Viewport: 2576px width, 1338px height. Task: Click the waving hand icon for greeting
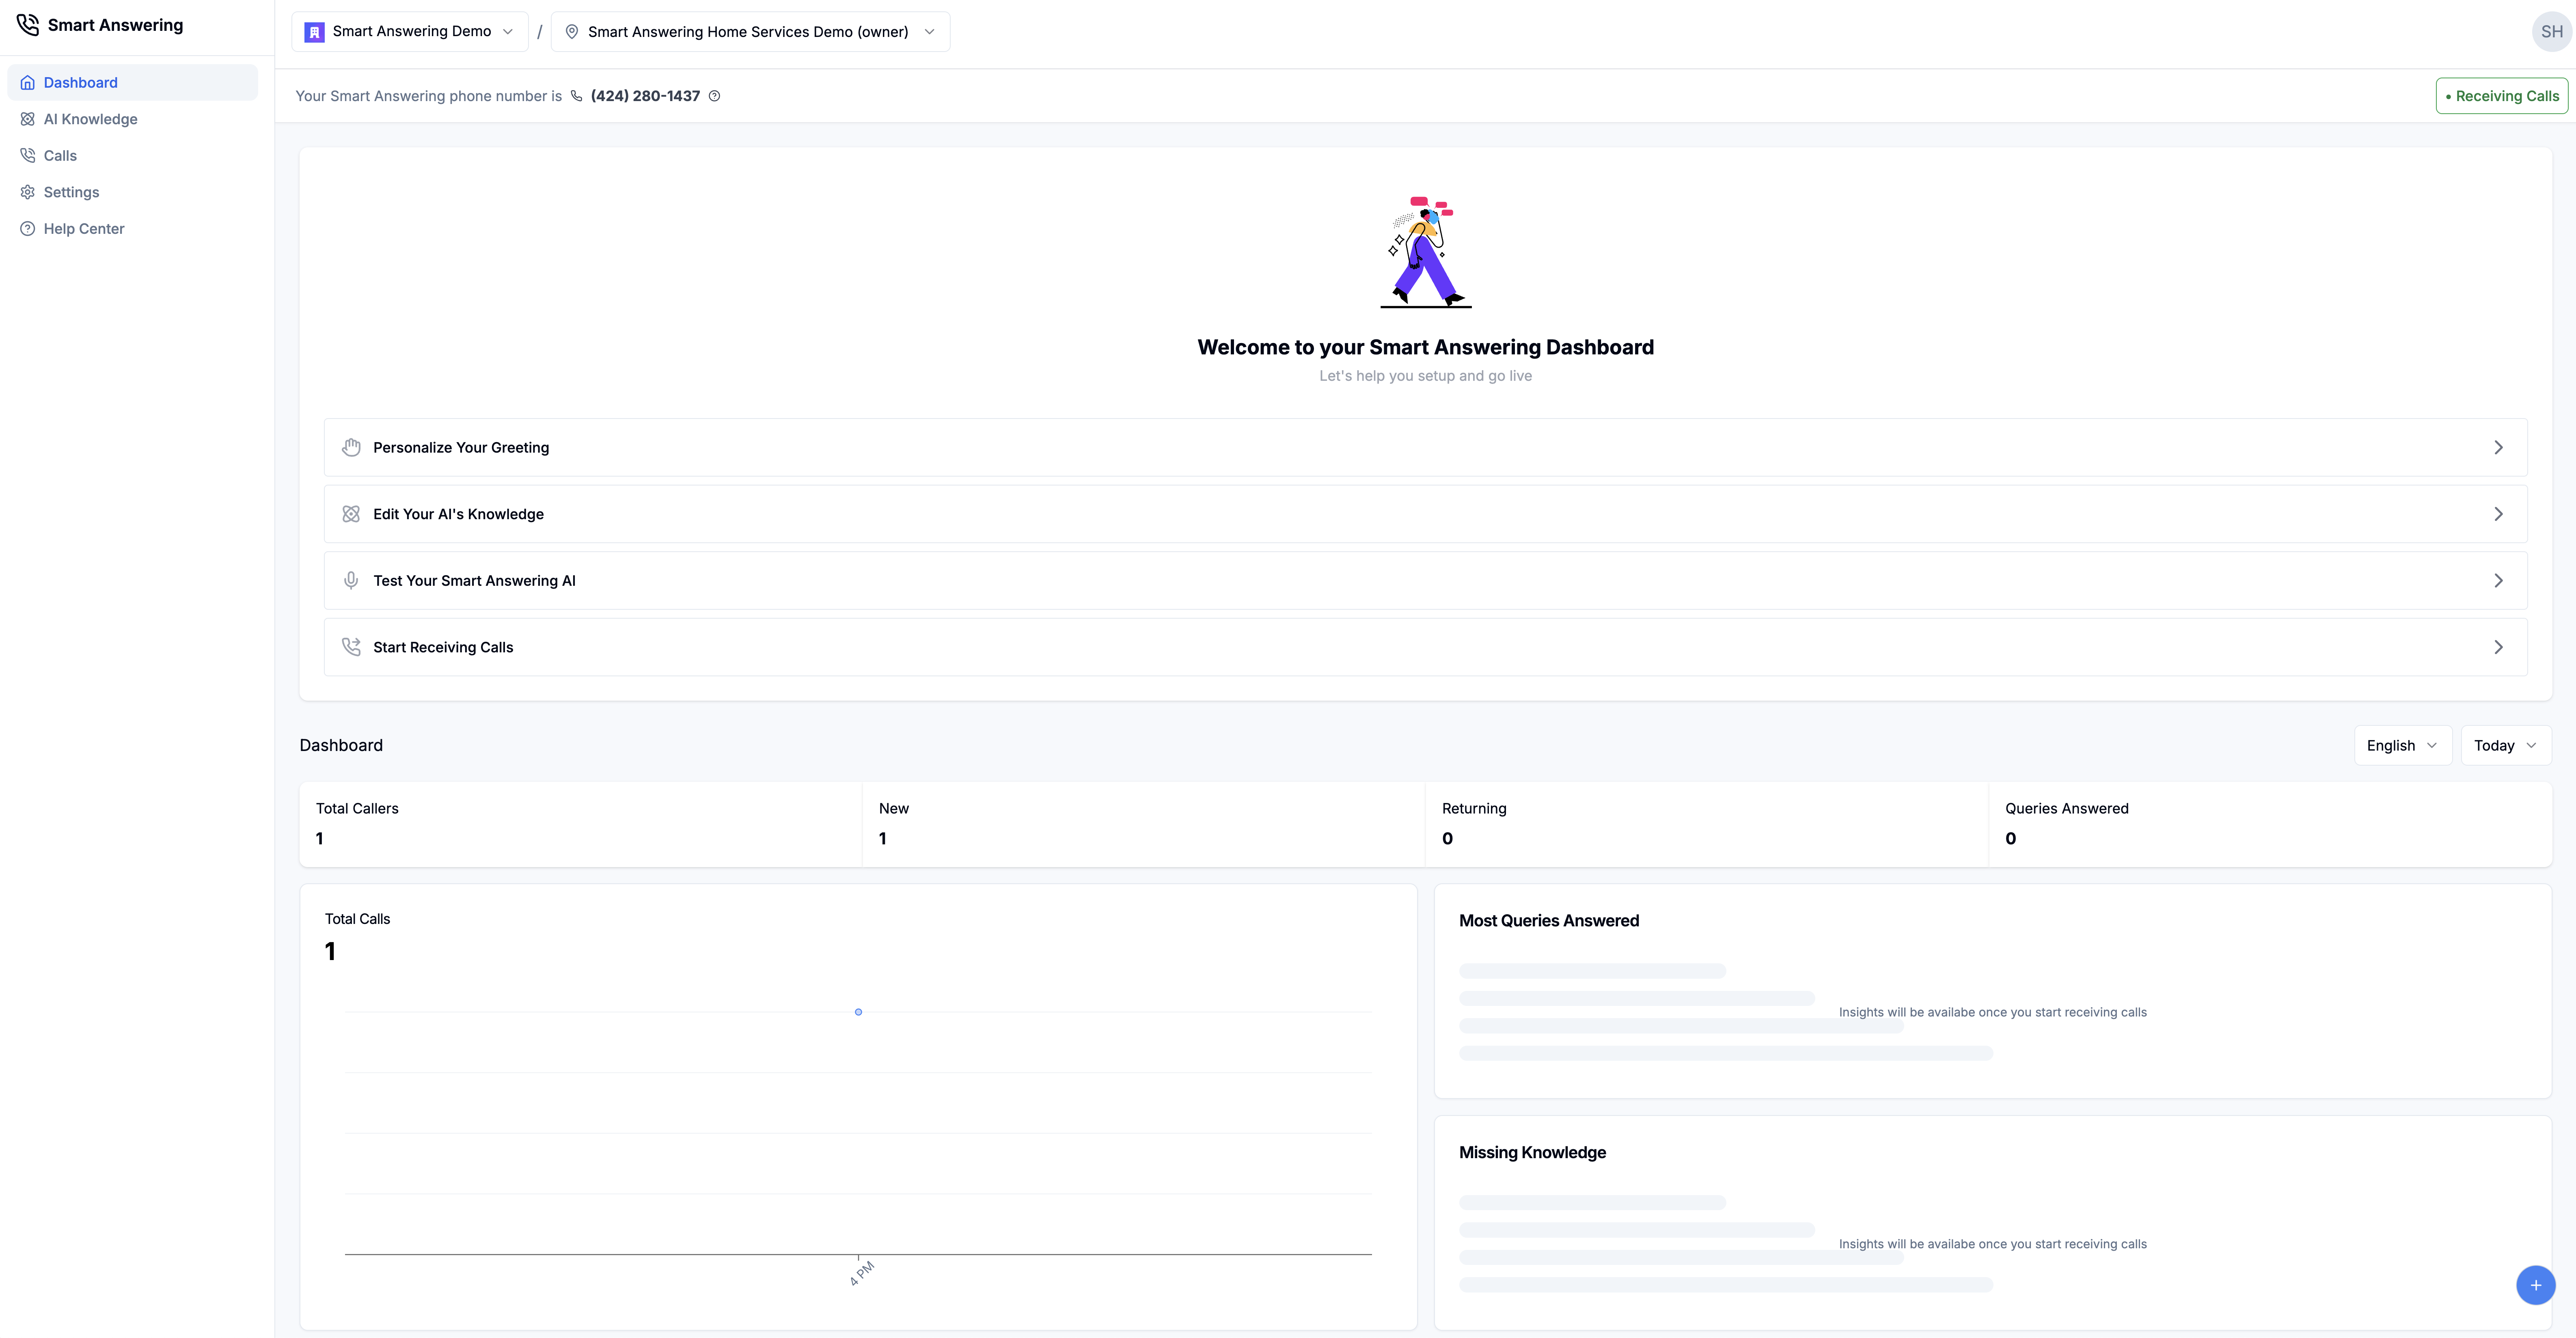click(351, 447)
